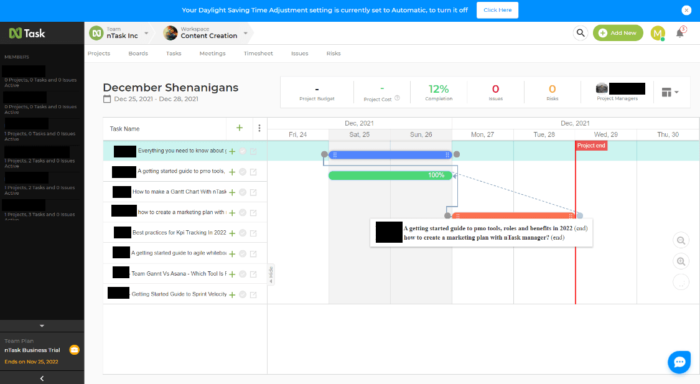Click the Task Name column header

click(x=125, y=129)
